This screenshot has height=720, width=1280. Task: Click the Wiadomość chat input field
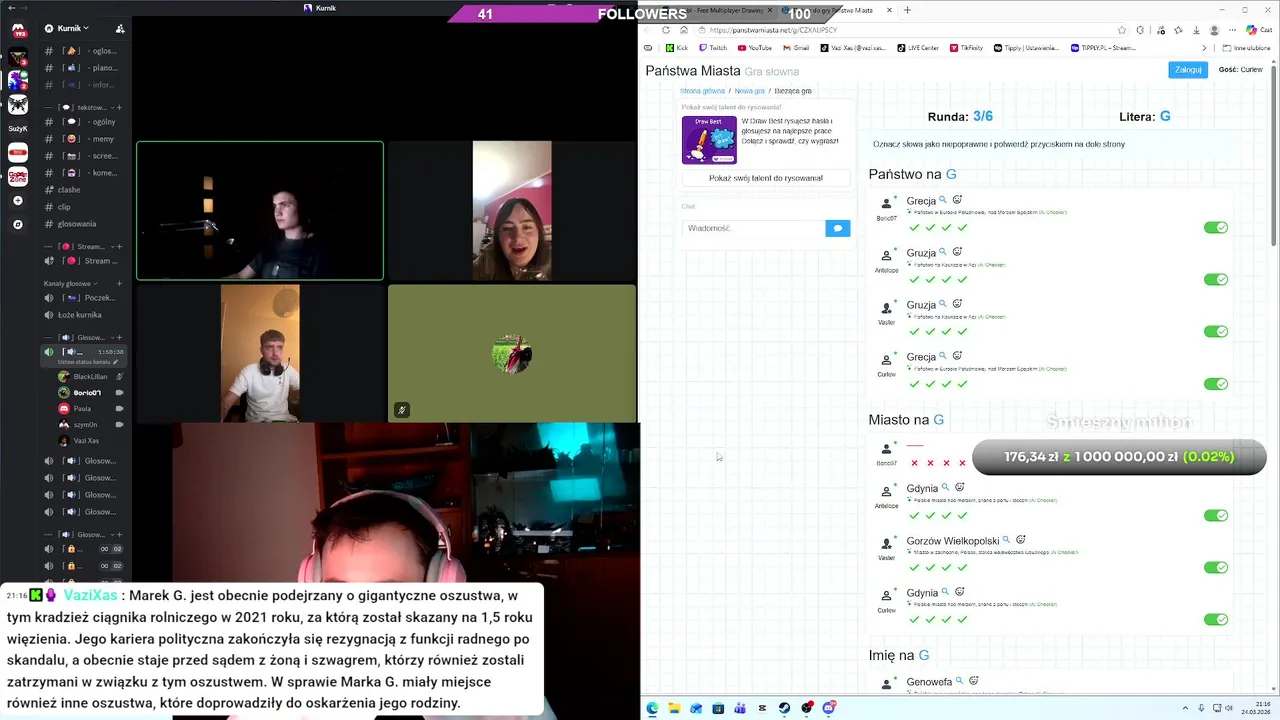coord(754,228)
